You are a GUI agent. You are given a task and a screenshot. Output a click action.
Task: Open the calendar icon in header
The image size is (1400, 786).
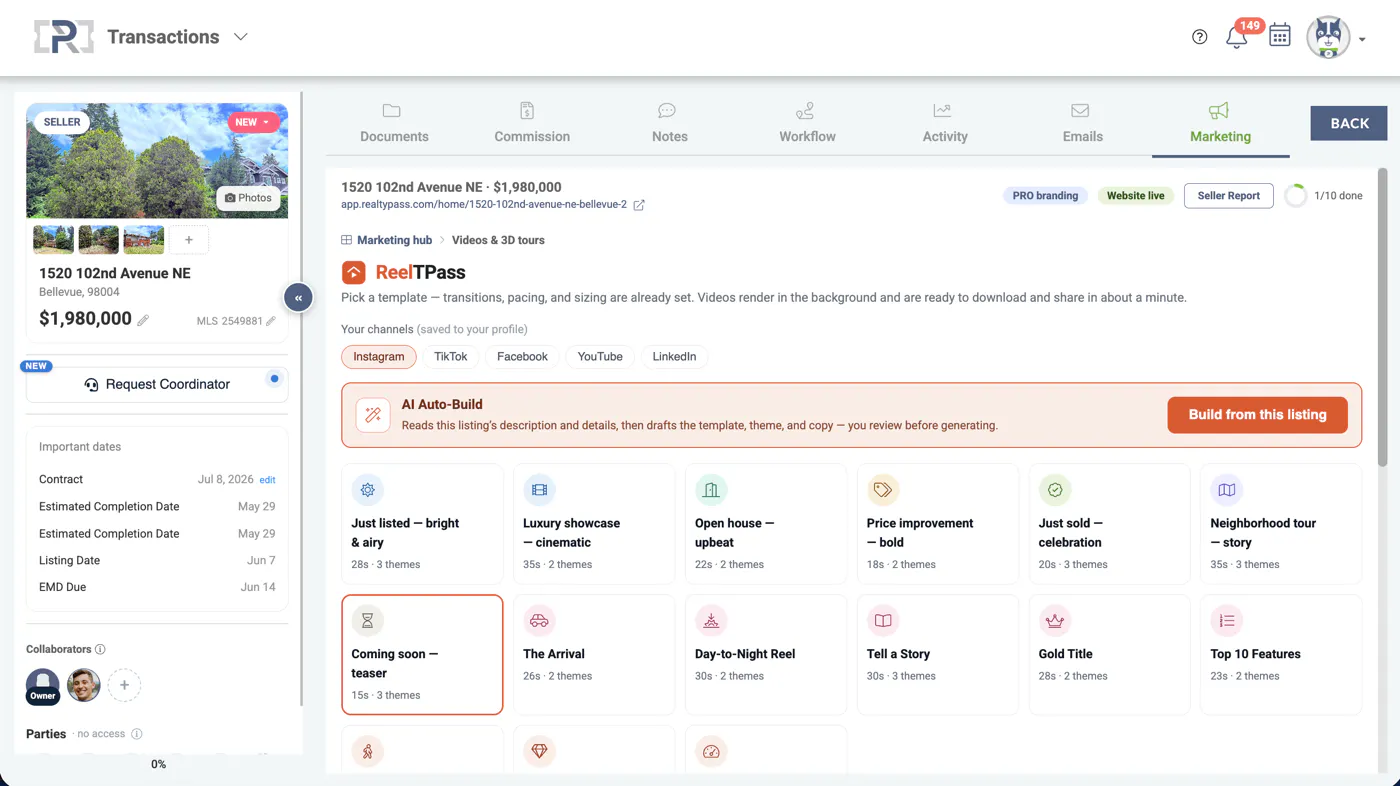point(1279,36)
